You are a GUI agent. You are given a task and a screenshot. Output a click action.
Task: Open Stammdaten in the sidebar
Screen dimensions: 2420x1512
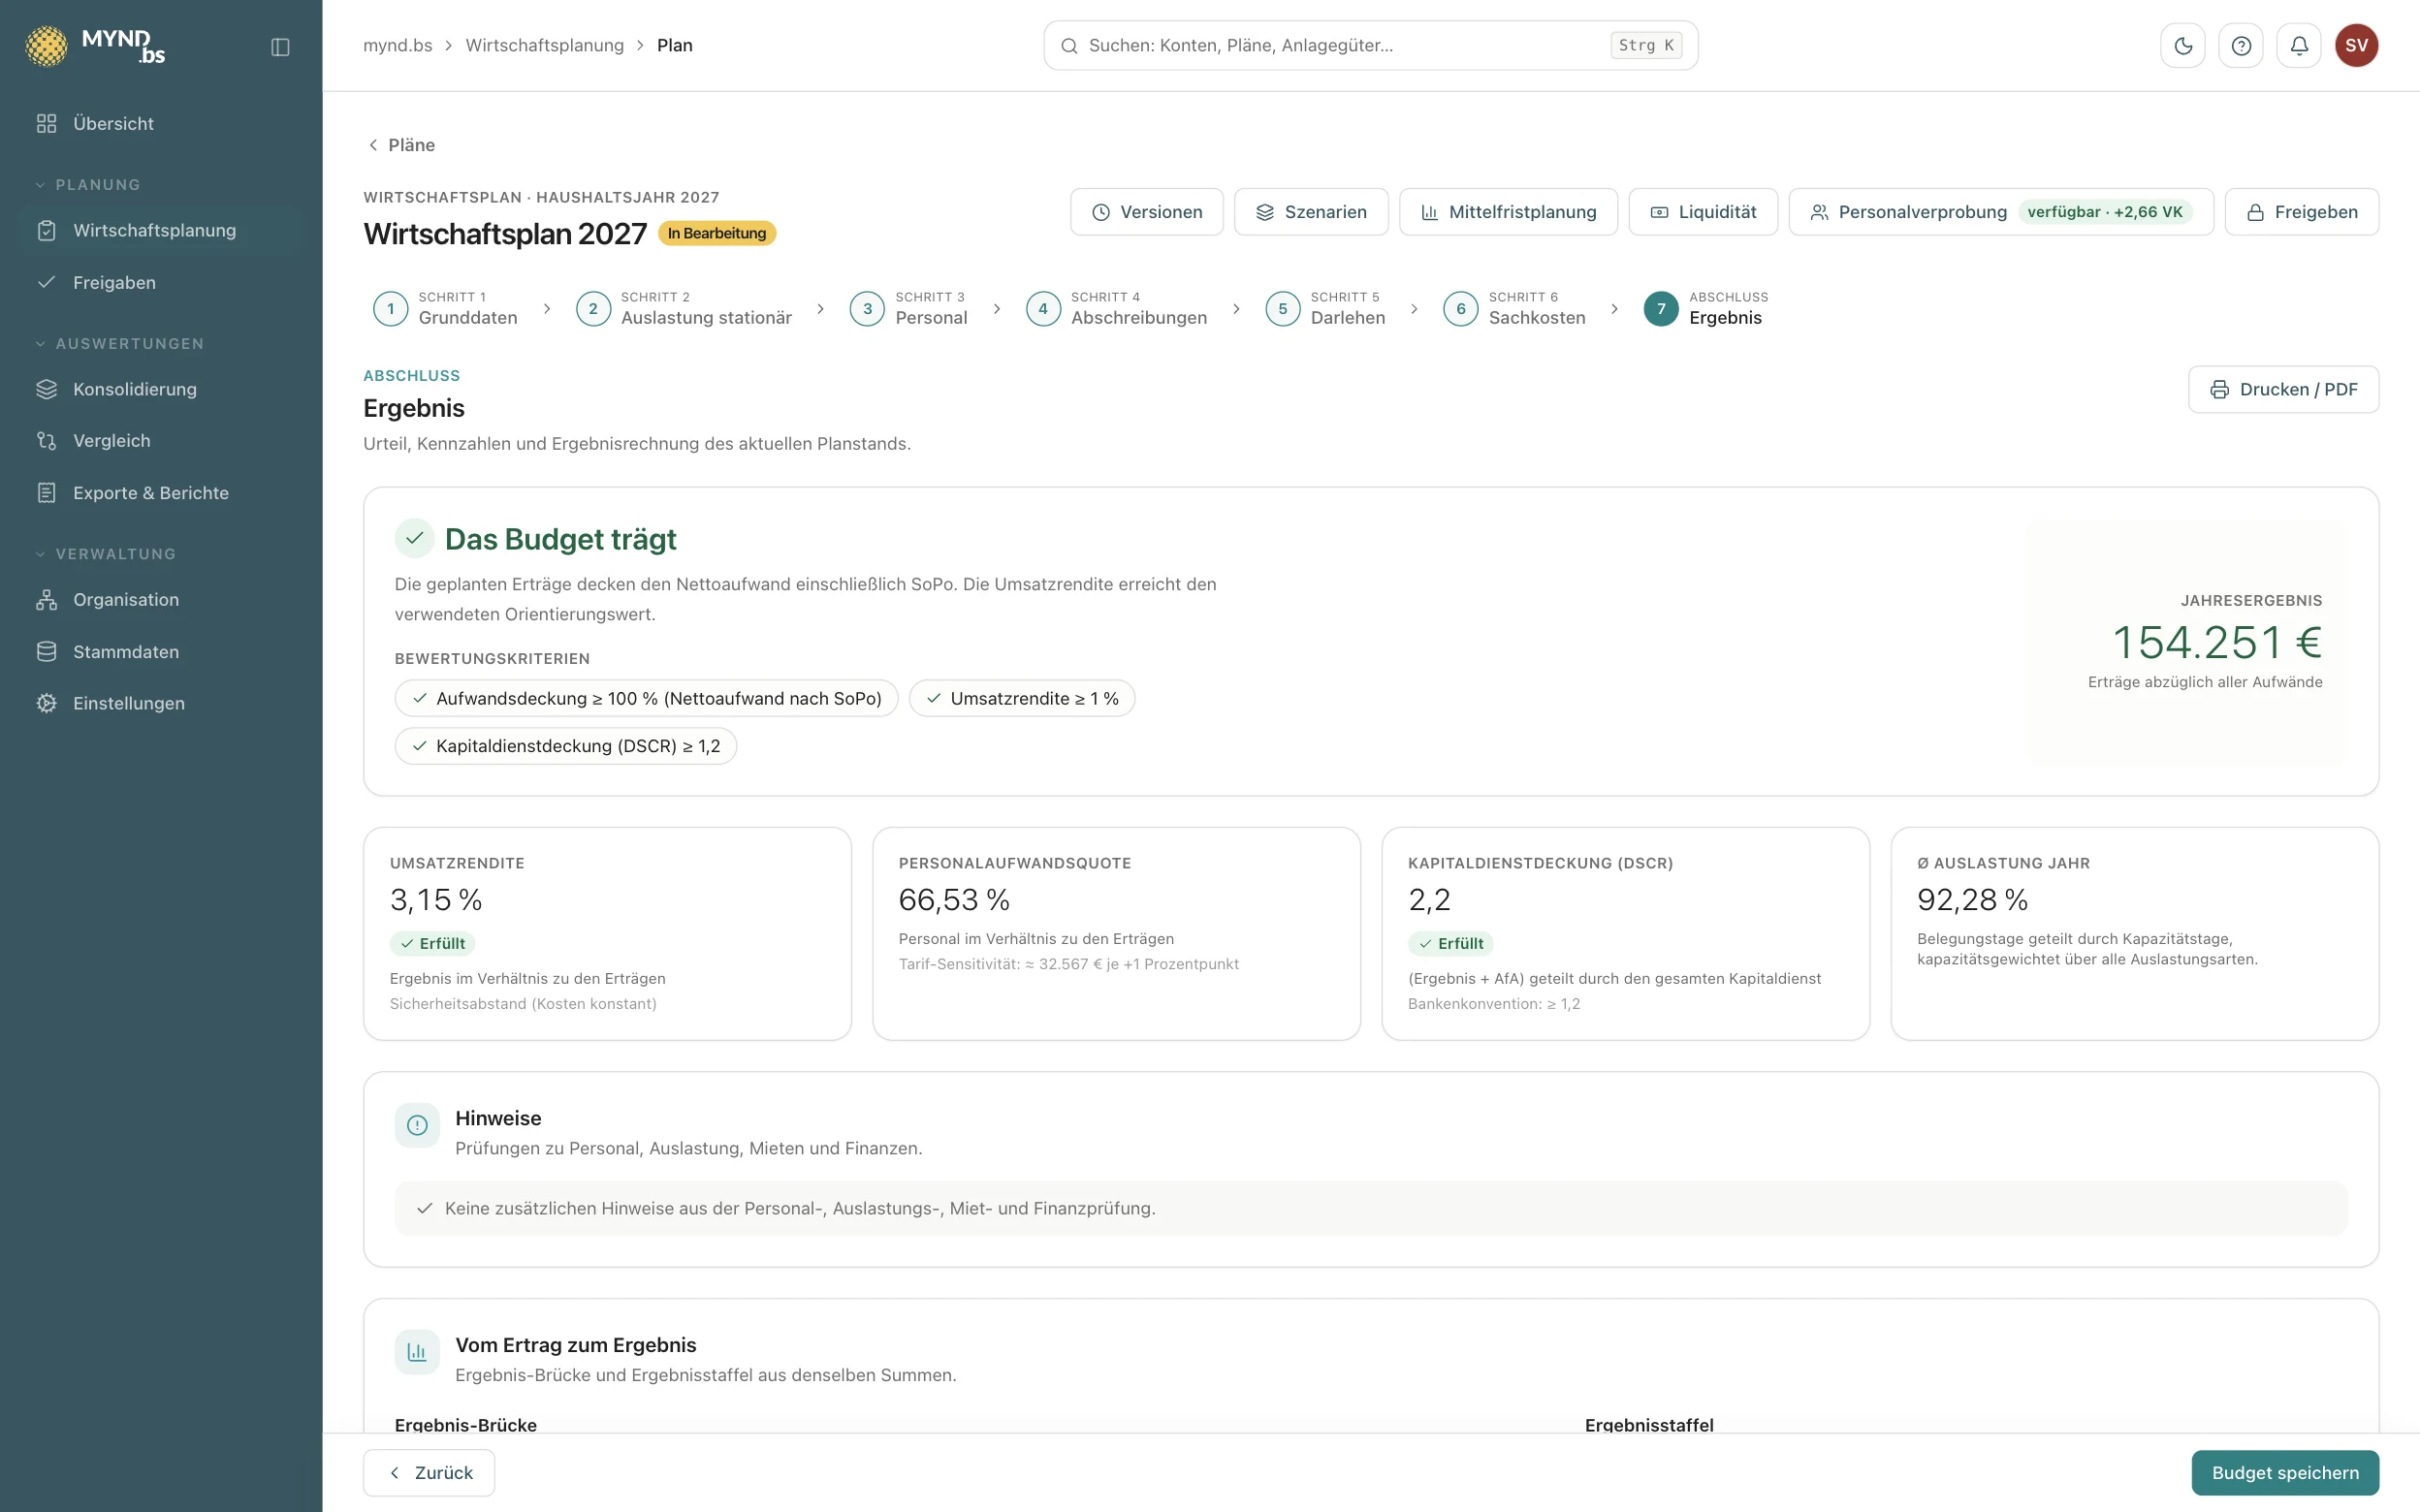pos(161,652)
